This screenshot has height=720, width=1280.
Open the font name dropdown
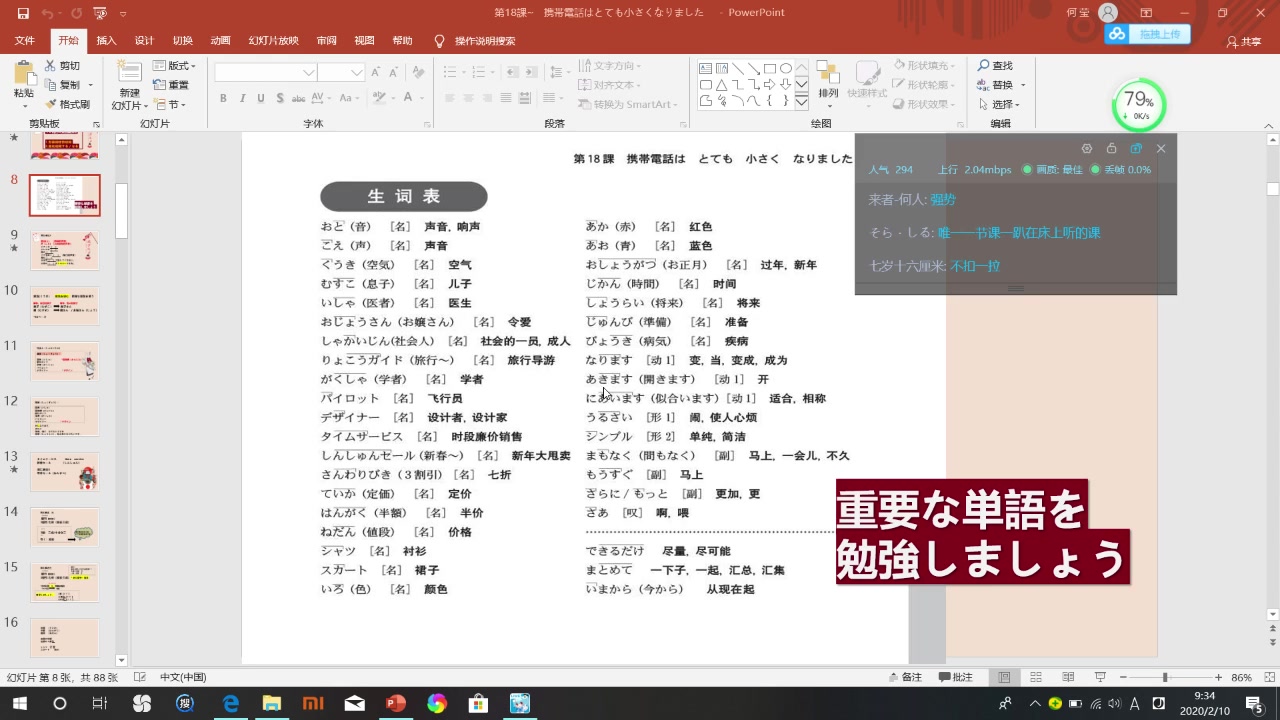tap(308, 72)
